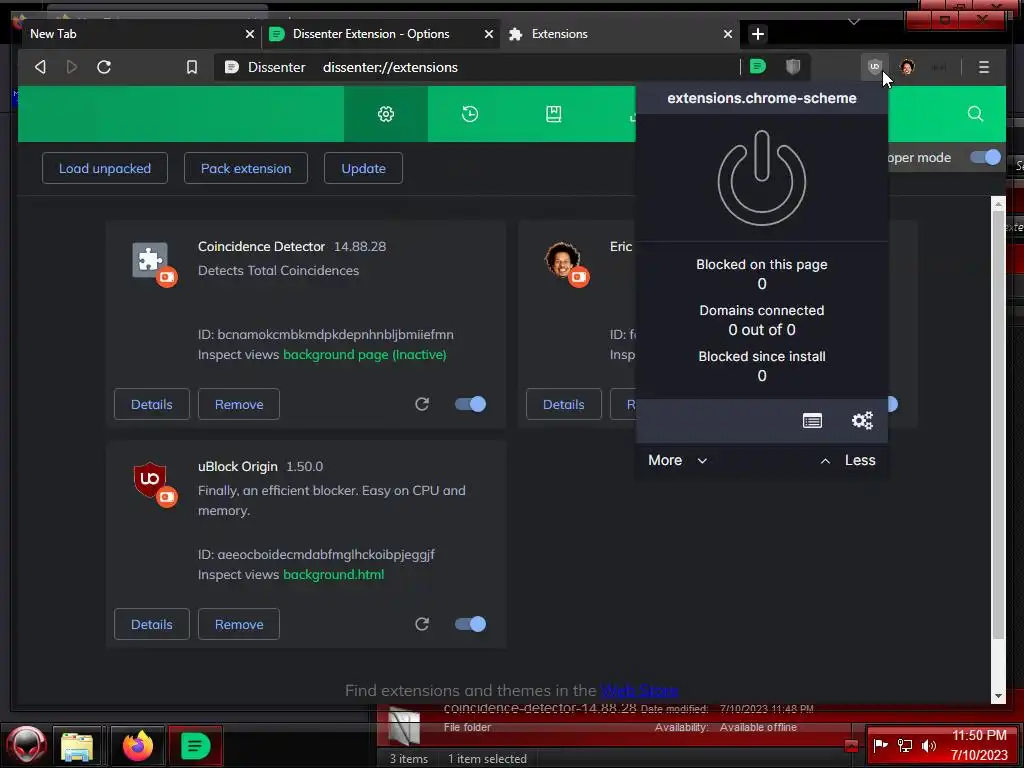The width and height of the screenshot is (1024, 768).
Task: Go forward to next page
Action: tap(72, 67)
